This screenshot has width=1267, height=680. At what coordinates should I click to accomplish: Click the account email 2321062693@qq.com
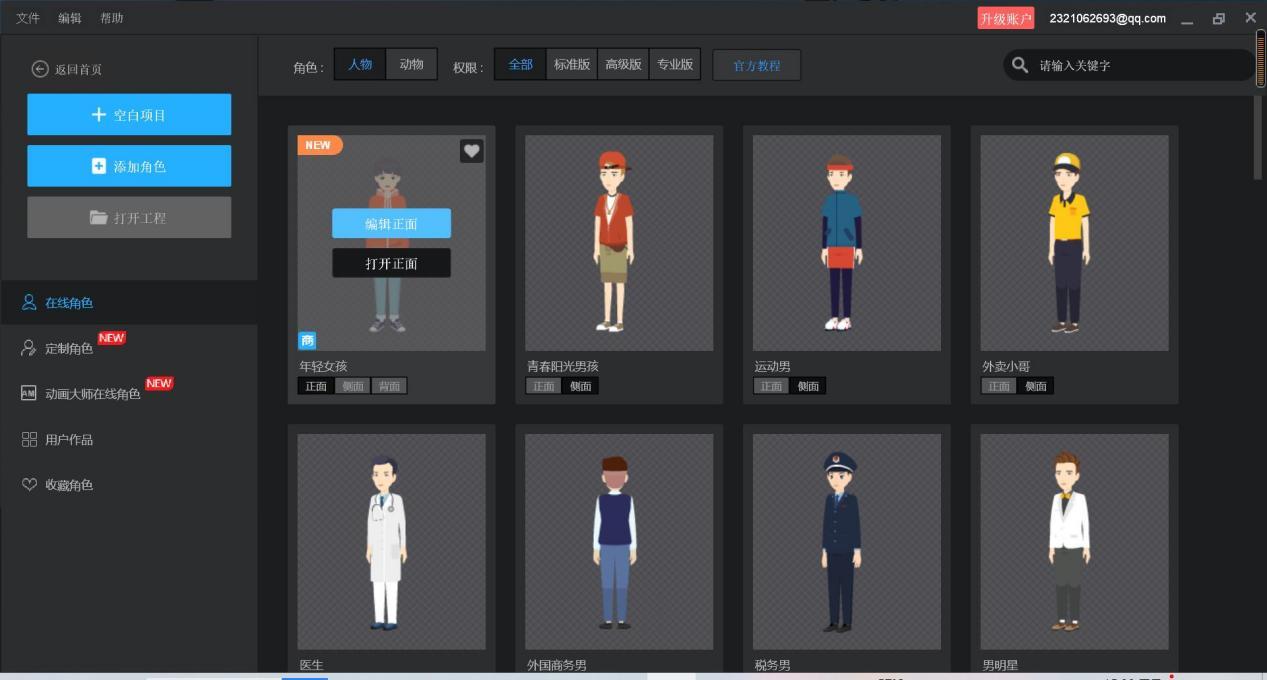pyautogui.click(x=1107, y=18)
